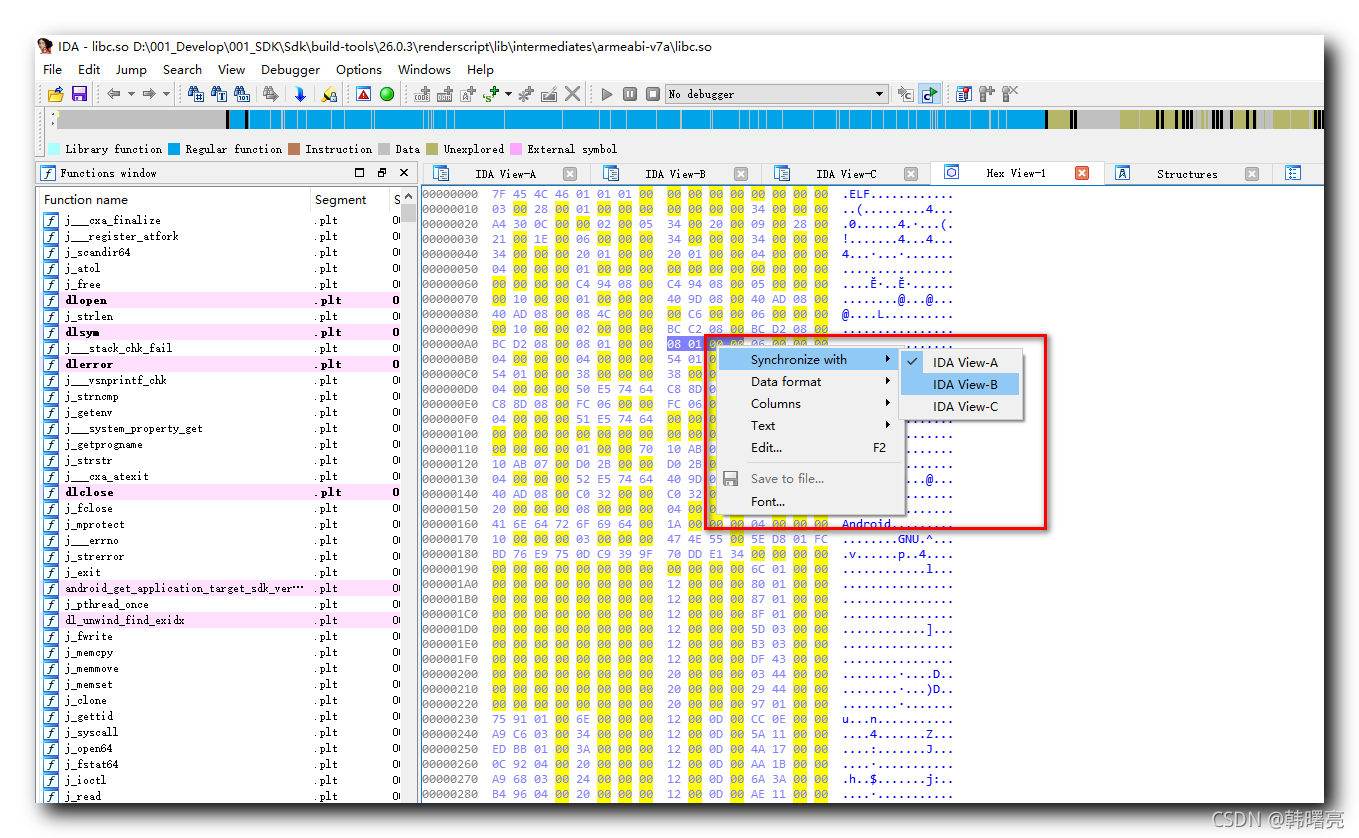Click the Create code toolbar icon
Screen dimensions: 1359x838
click(422, 93)
